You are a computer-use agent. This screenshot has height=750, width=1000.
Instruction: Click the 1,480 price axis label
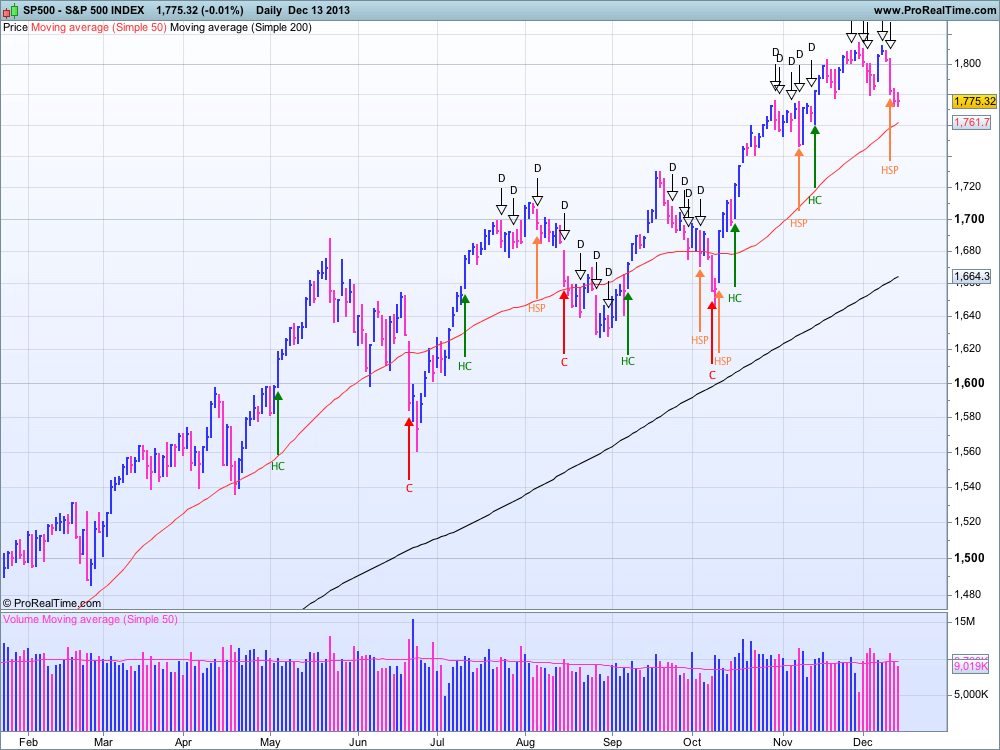click(x=967, y=594)
